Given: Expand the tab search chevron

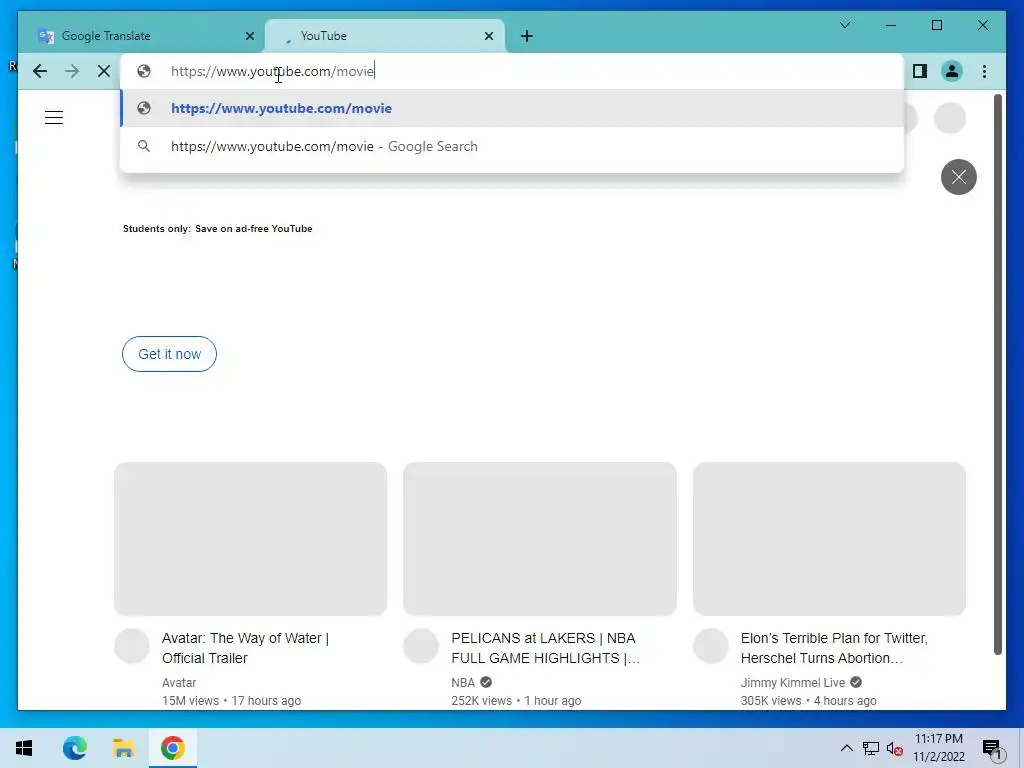Looking at the screenshot, I should (x=844, y=25).
